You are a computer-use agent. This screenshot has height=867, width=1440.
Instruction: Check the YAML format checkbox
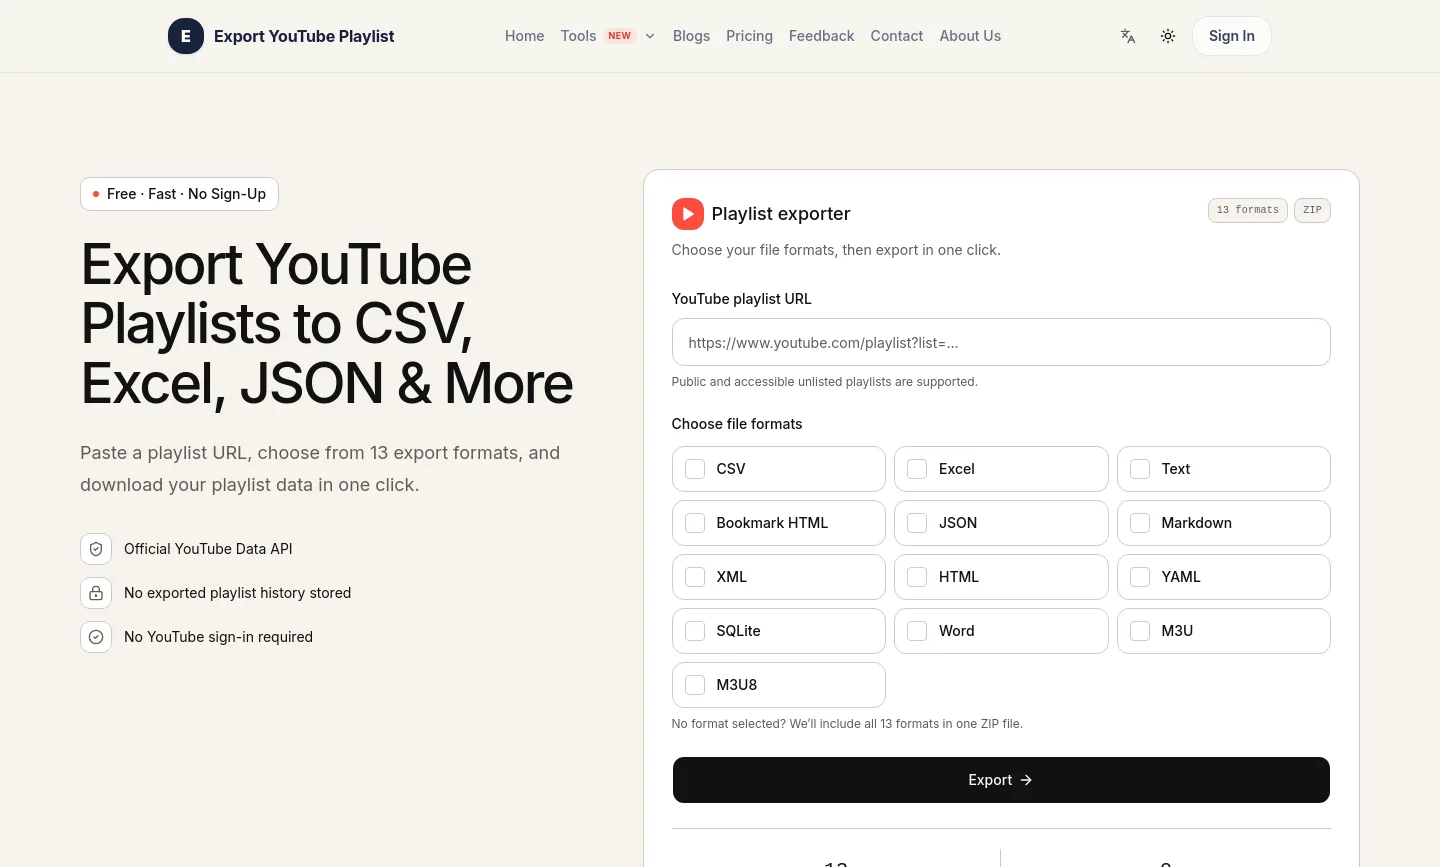click(1140, 577)
